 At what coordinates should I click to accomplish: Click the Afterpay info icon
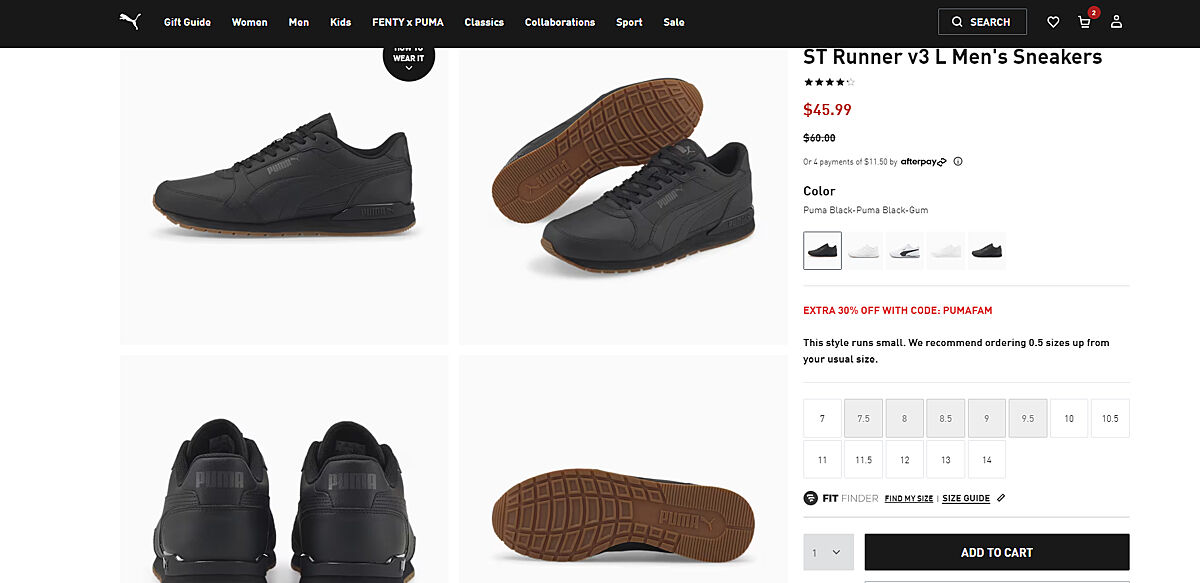click(x=958, y=161)
